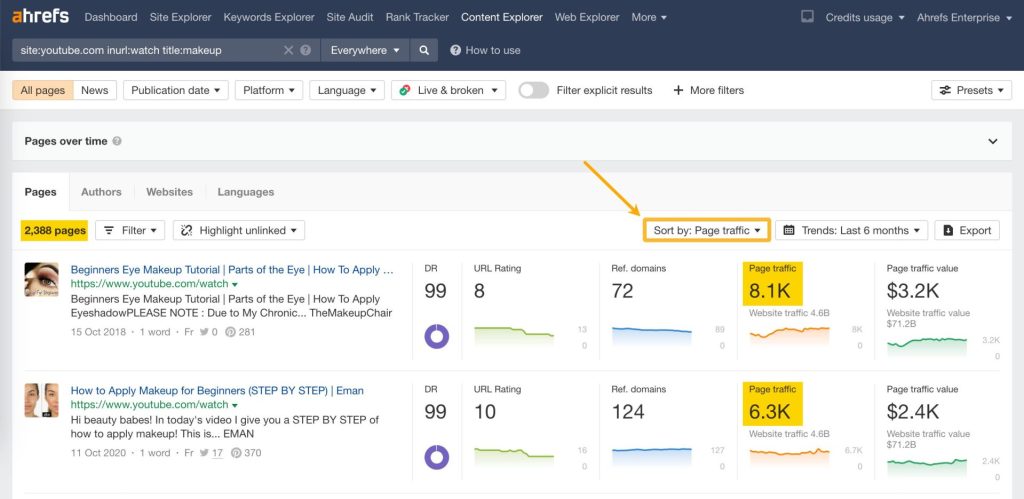Click Page traffic value 6.3K

point(770,411)
